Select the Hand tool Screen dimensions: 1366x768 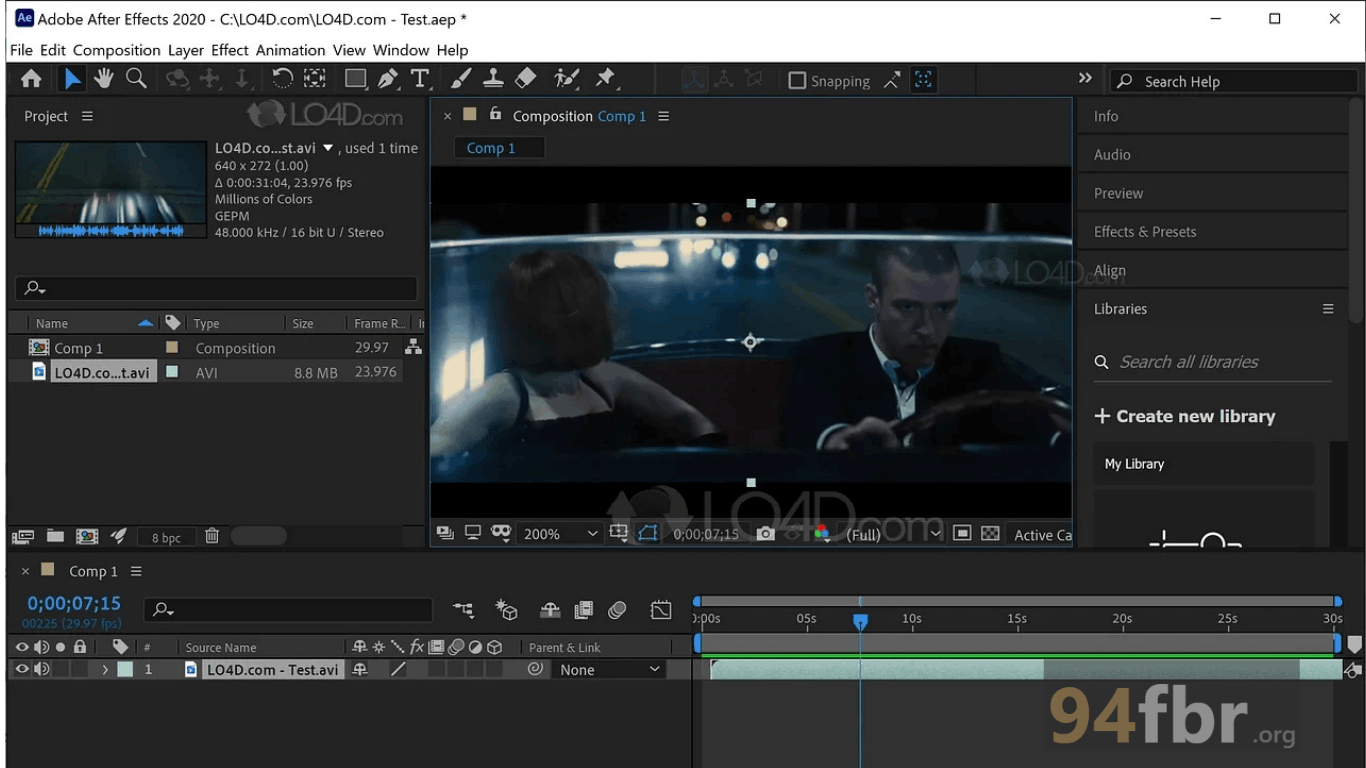103,79
